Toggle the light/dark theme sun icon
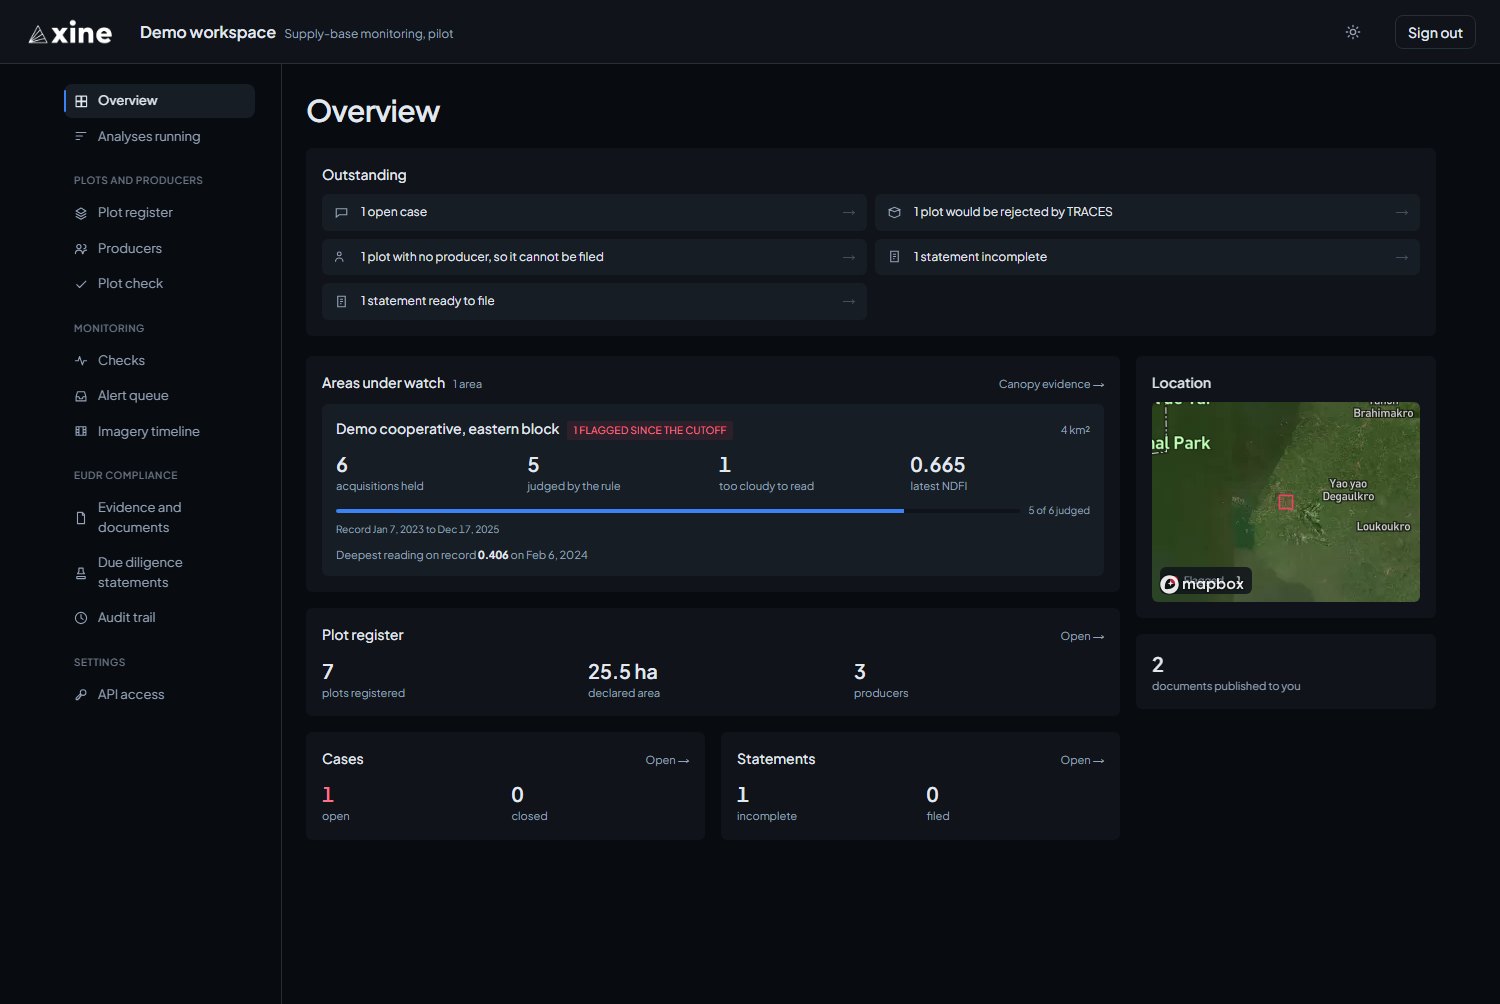Screen dimensions: 1500x1004 tap(1353, 32)
